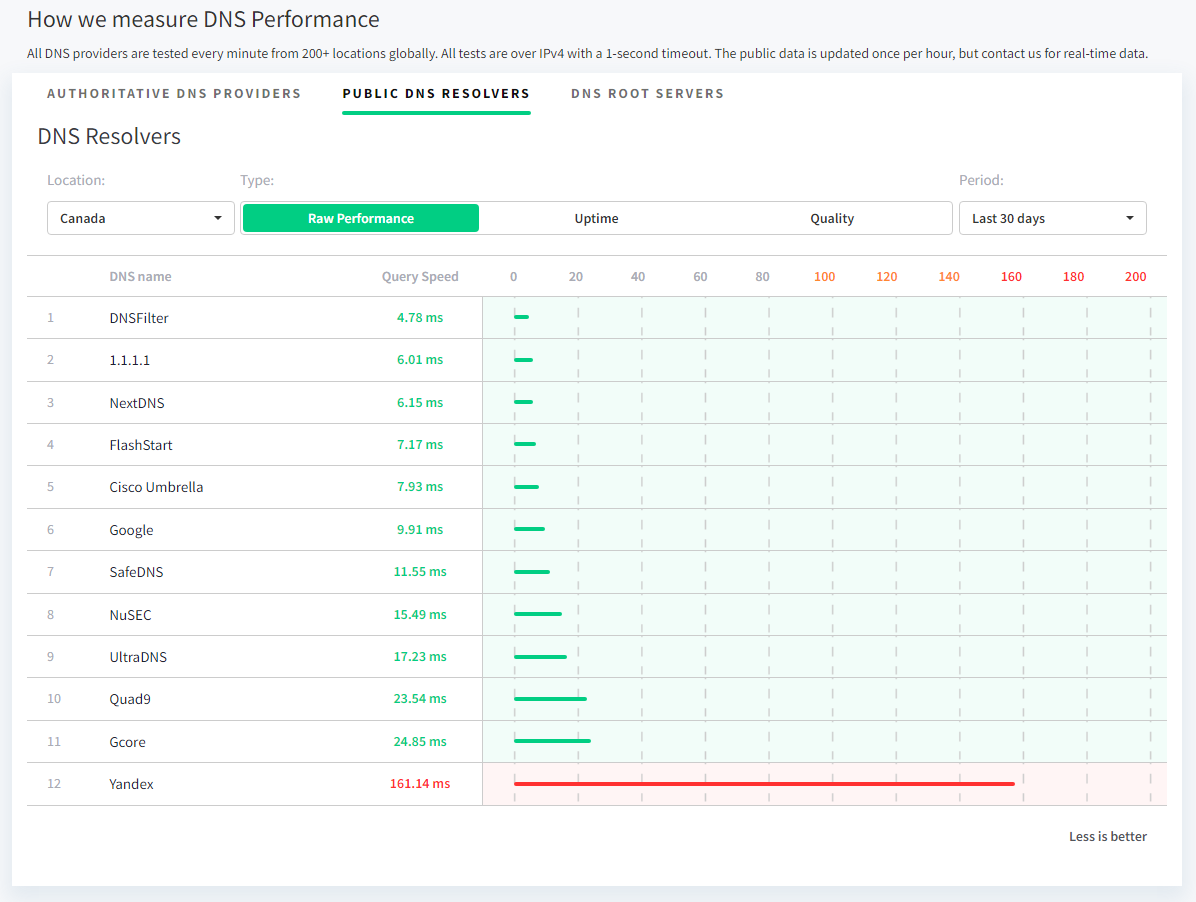Switch to the DNS Root Servers tab
The image size is (1196, 902).
(648, 94)
